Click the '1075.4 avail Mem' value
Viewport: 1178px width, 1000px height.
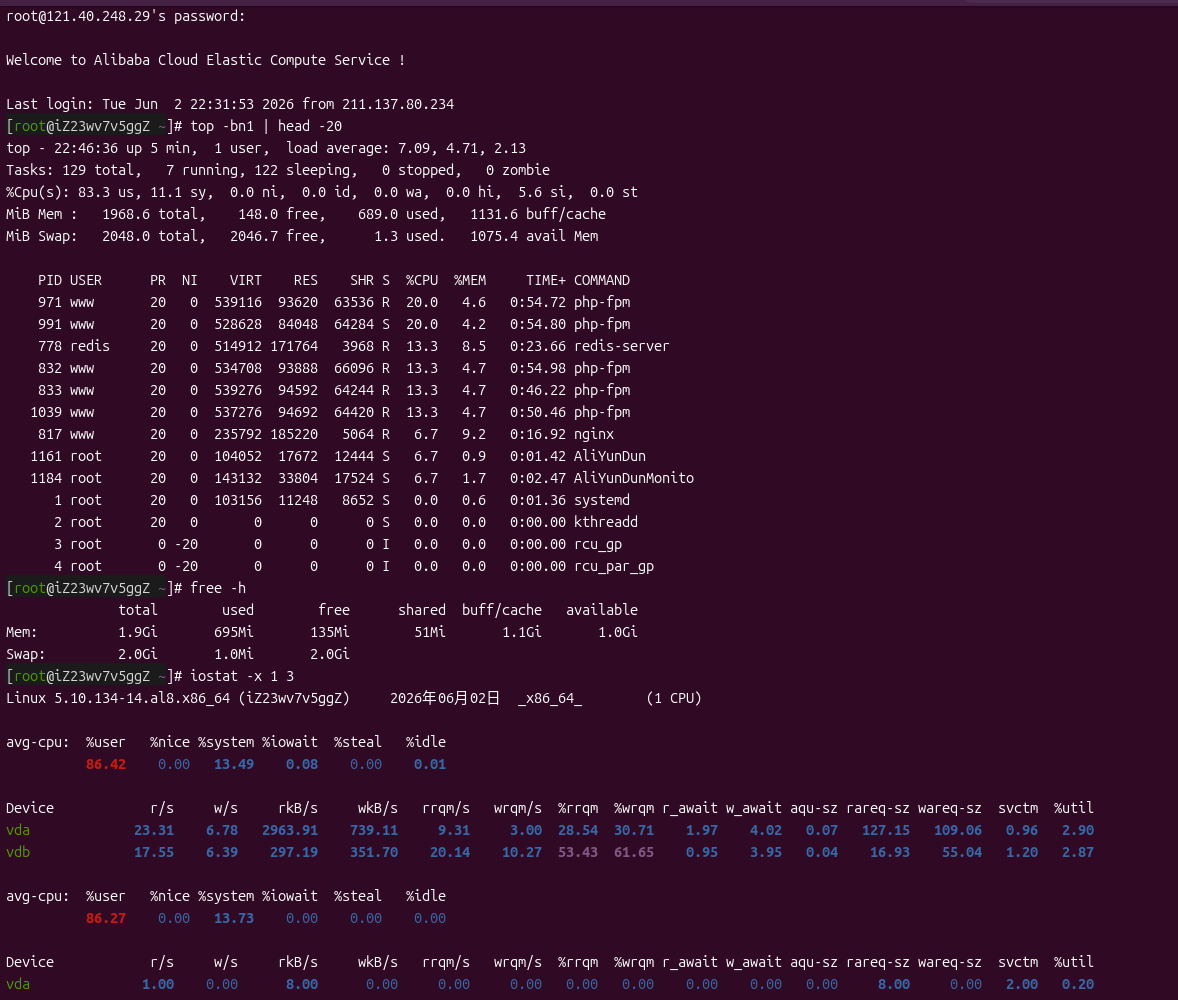(x=534, y=236)
